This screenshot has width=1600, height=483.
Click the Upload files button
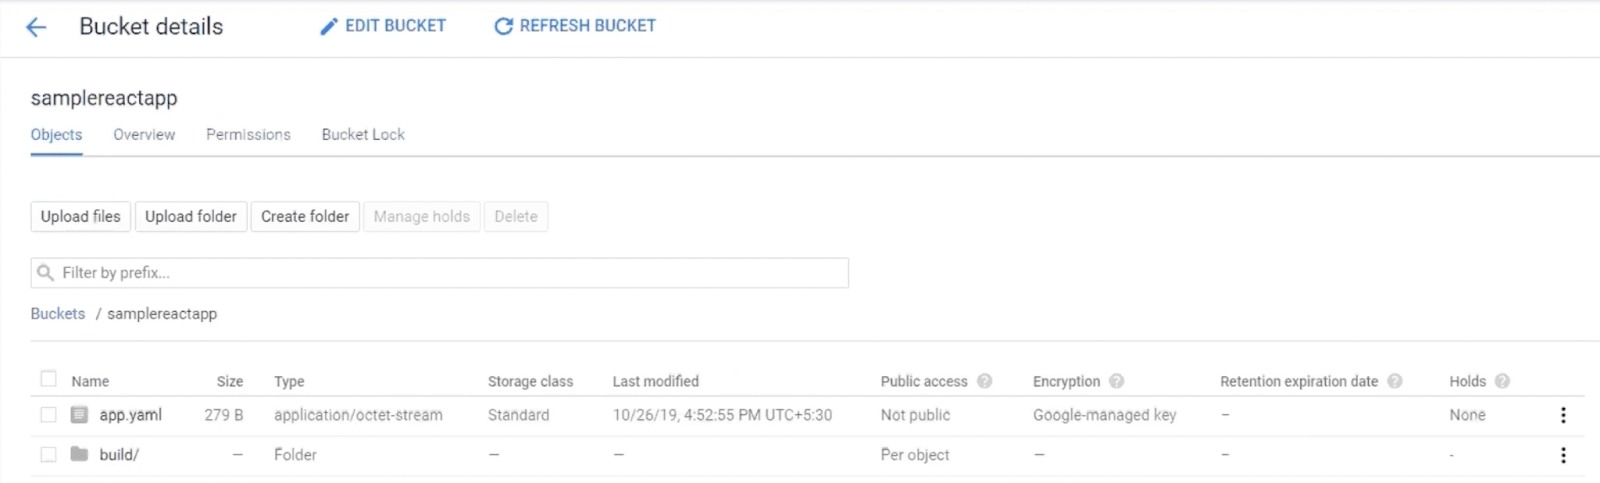click(81, 217)
